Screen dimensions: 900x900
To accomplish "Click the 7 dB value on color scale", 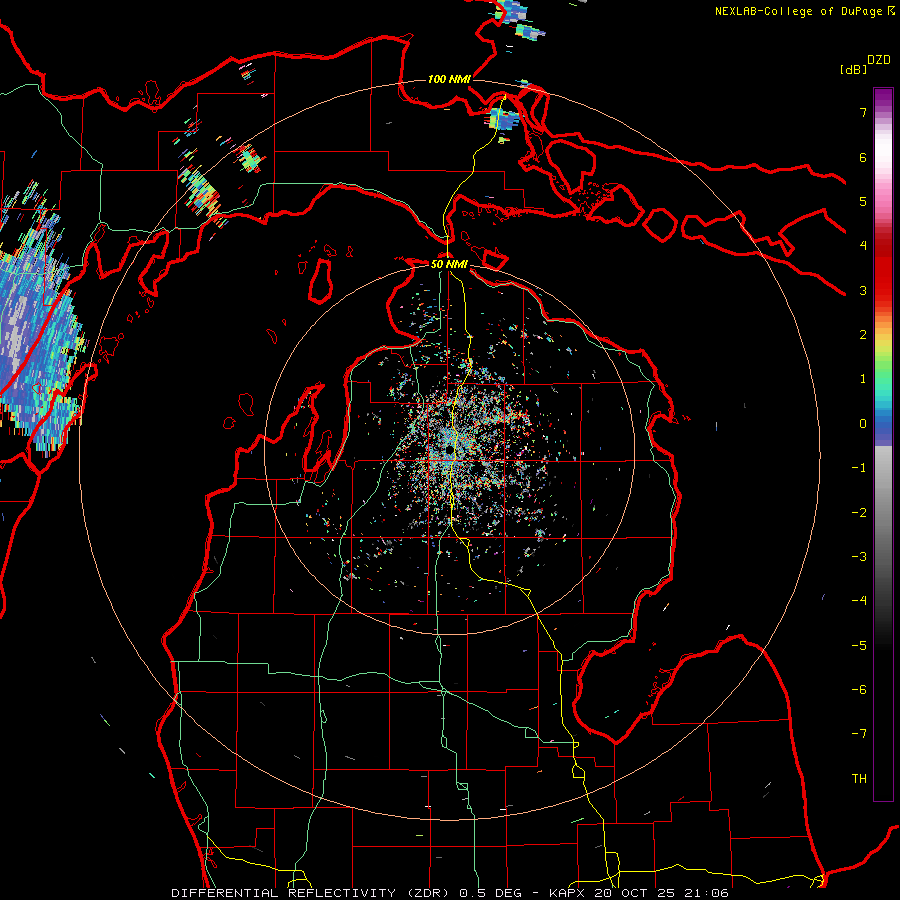I will 863,112.
